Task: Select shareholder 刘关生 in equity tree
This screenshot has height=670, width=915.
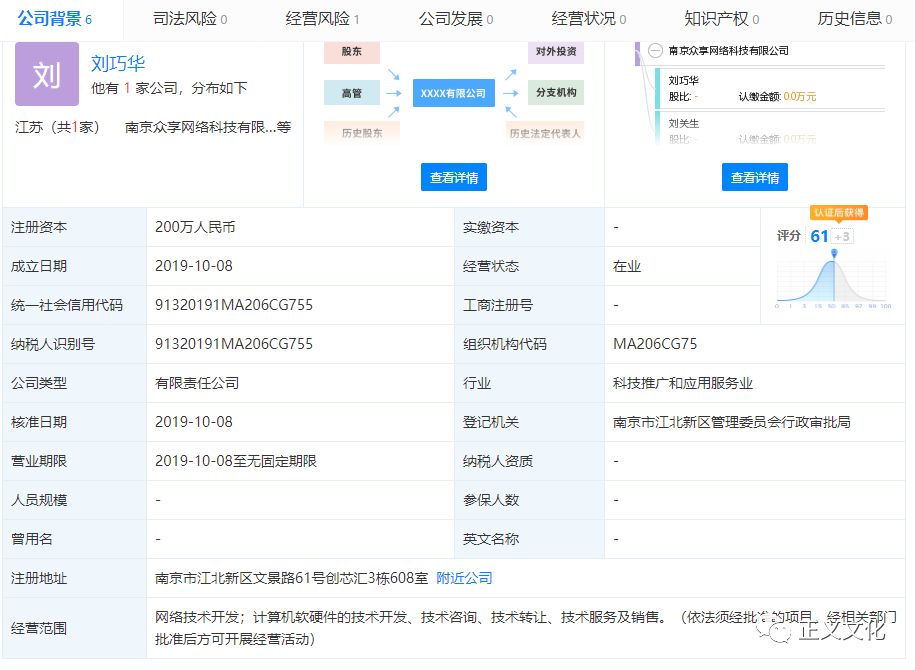Action: pos(683,124)
